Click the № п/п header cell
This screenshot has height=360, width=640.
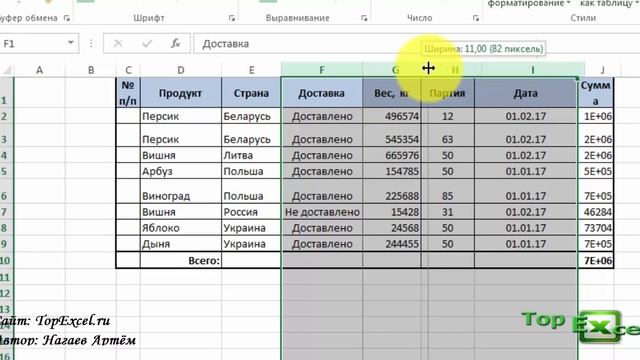[128, 93]
